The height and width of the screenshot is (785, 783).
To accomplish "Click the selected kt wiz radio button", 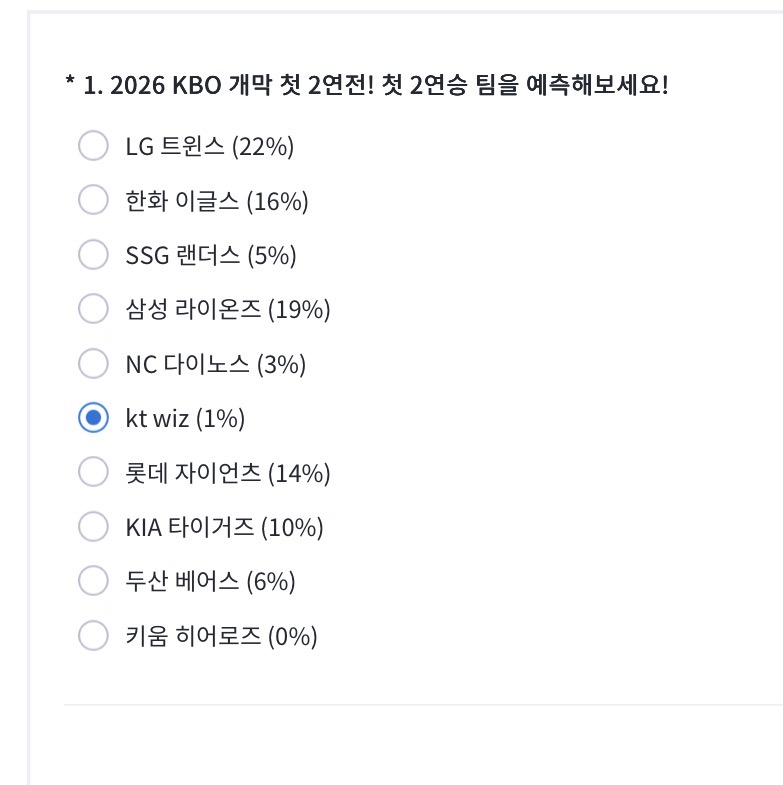I will coord(93,418).
